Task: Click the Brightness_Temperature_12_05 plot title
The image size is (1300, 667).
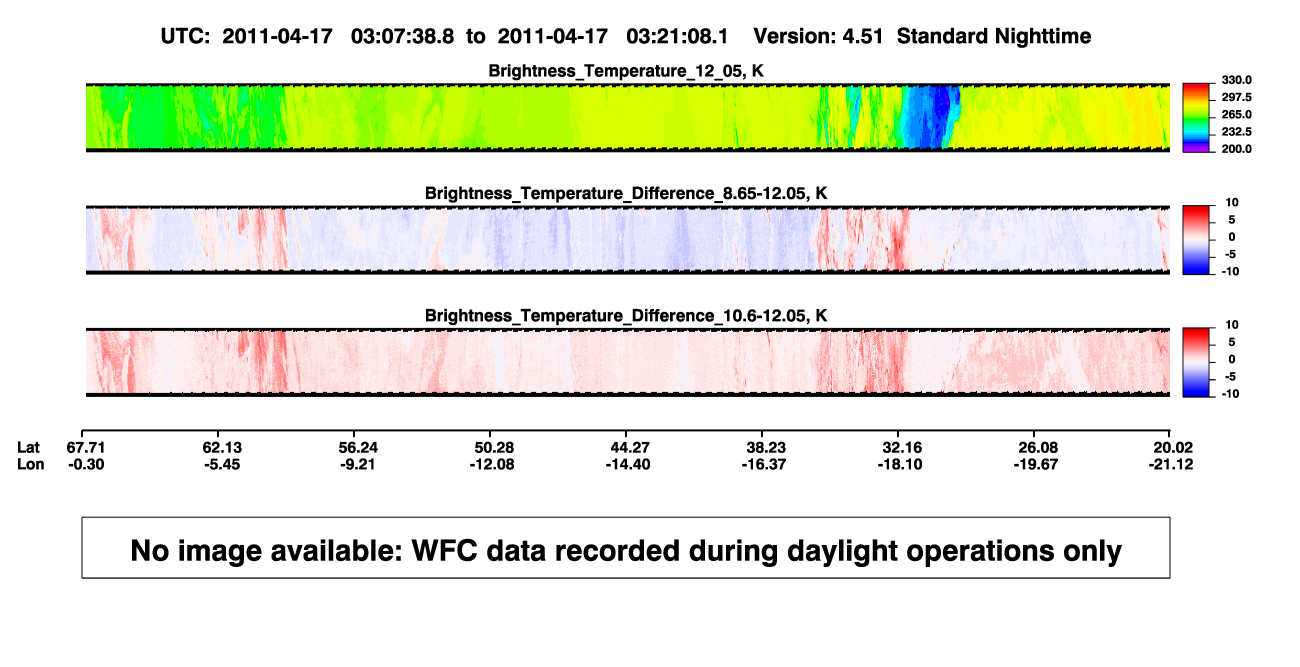Action: (626, 72)
